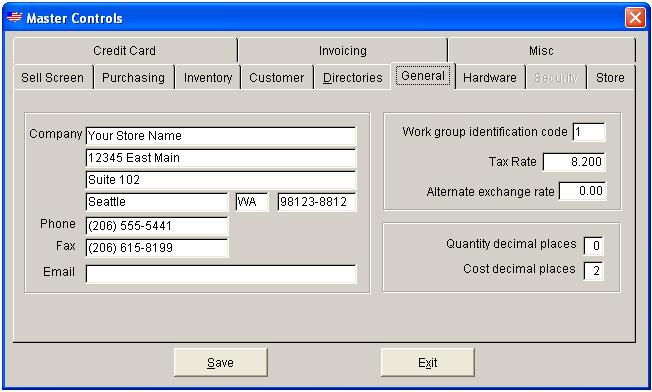Click the Seattle city field

pyautogui.click(x=157, y=202)
